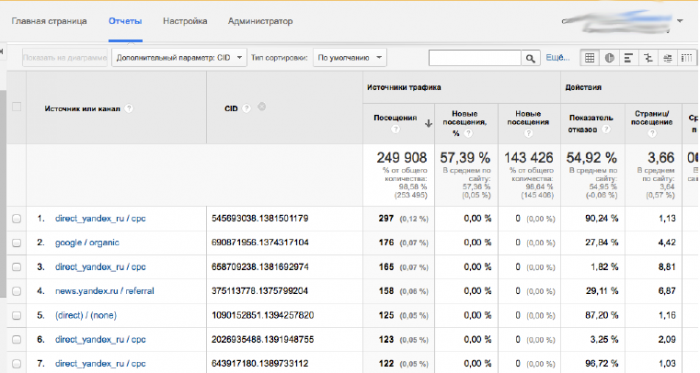Viewport: 700px width, 373px height.
Task: Select pivot table view icon
Action: 687,58
